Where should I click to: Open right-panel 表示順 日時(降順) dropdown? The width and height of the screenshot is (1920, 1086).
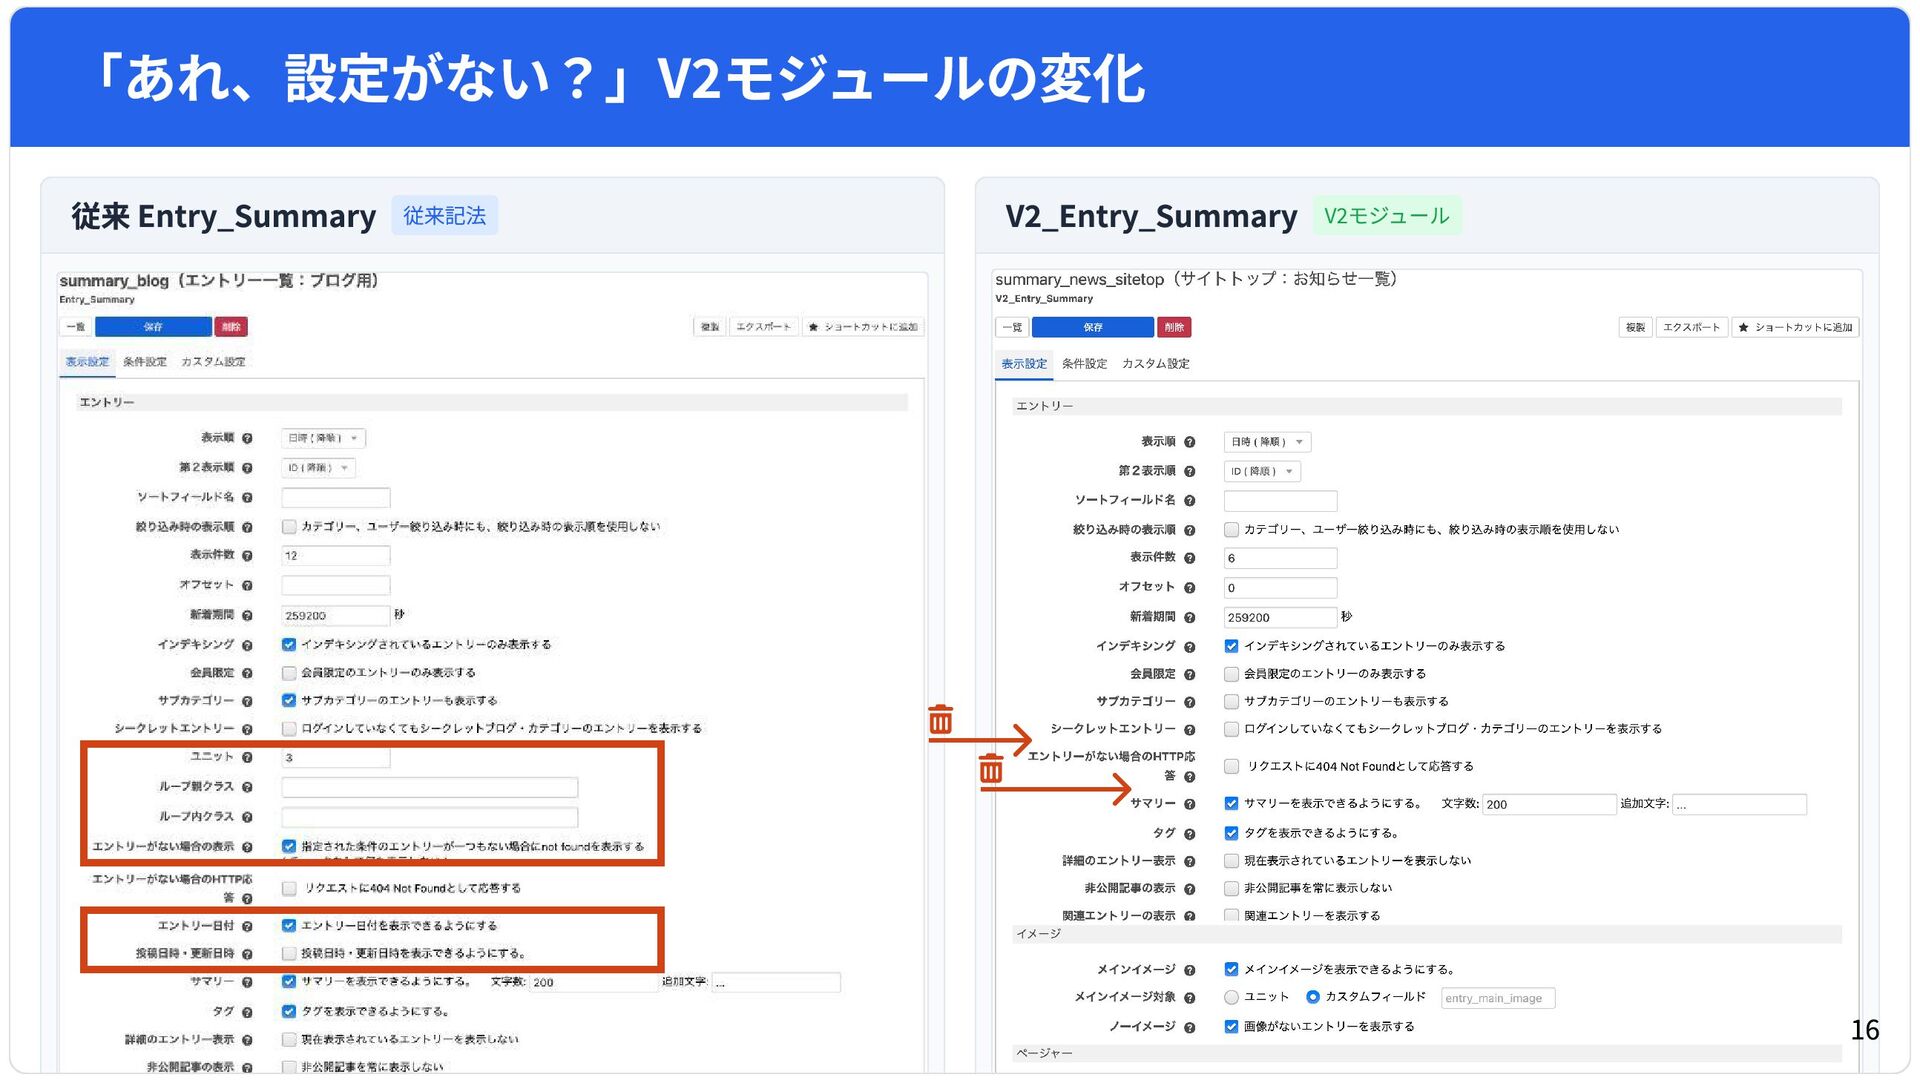1267,442
